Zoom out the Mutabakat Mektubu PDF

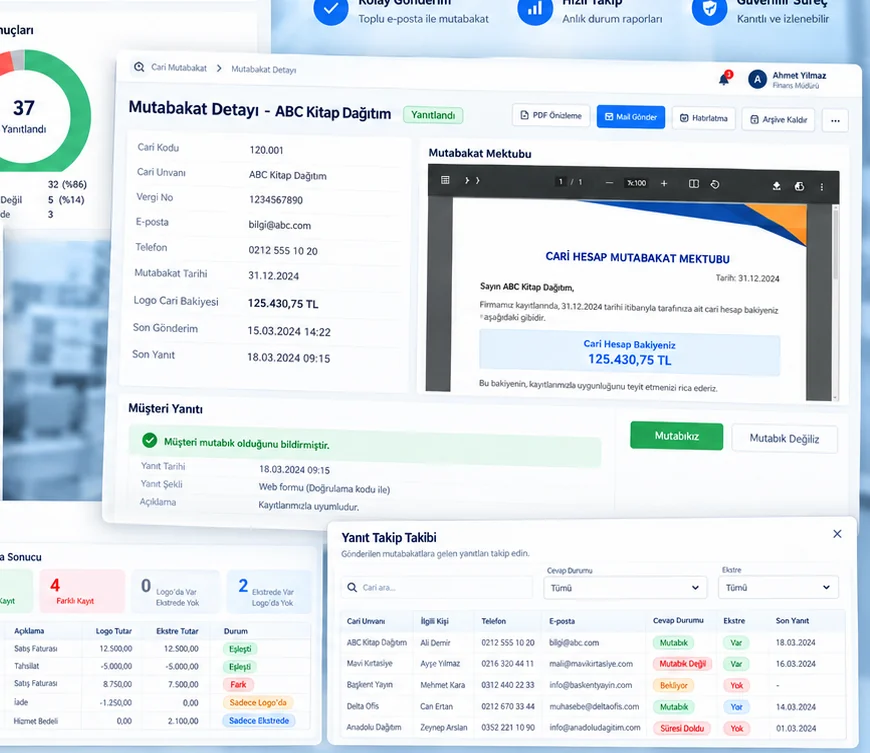(x=609, y=183)
